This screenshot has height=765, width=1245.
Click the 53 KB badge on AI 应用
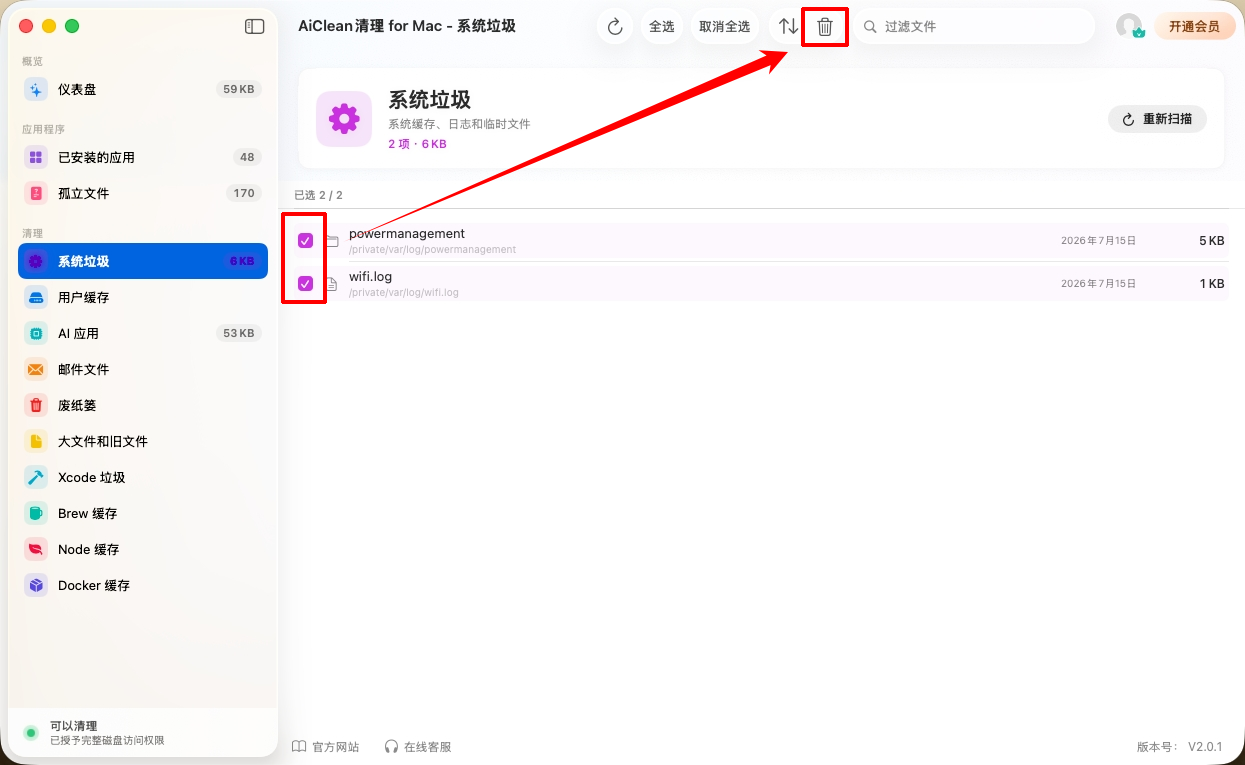pyautogui.click(x=239, y=333)
